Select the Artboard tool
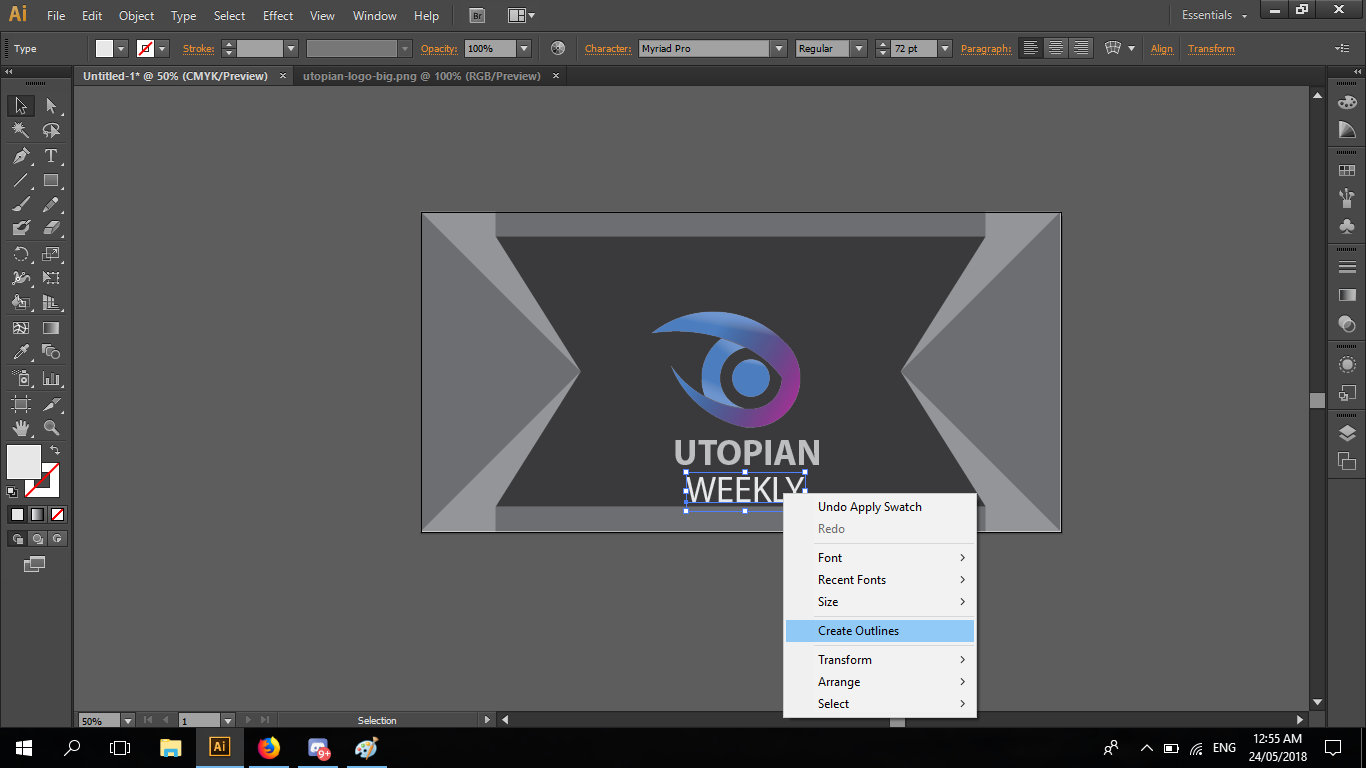1366x768 pixels. [x=21, y=404]
